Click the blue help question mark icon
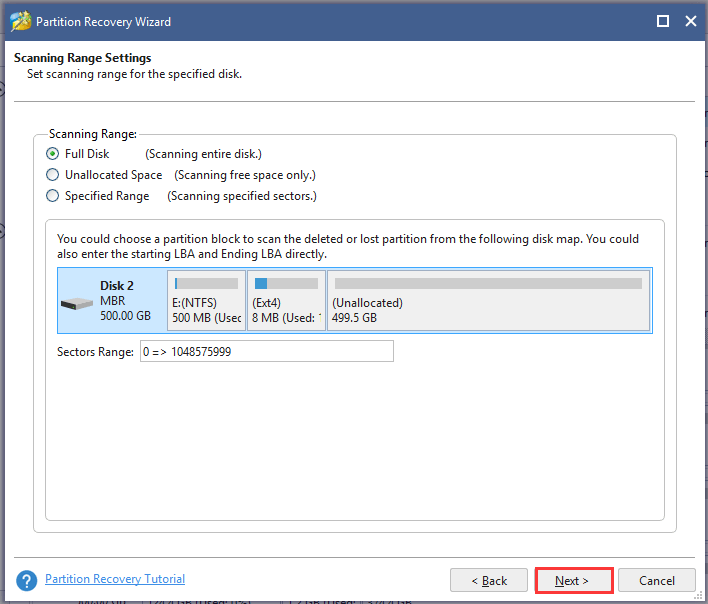The width and height of the screenshot is (708, 604). [27, 581]
